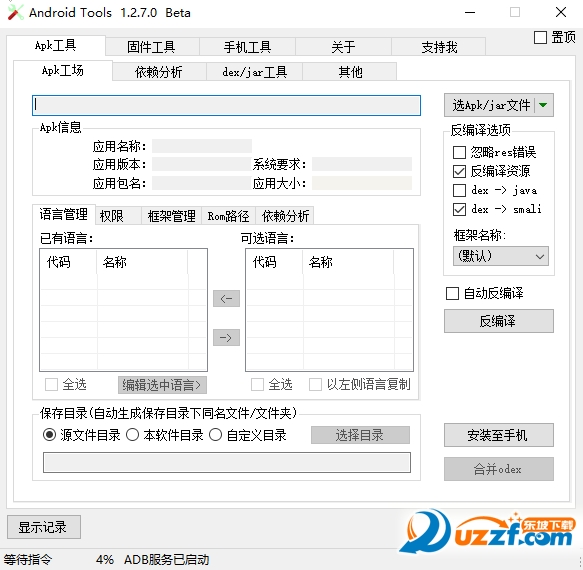Viewport: 583px width, 570px height.
Task: Enable the 以左侧语言复制 checkbox
Action: [315, 384]
